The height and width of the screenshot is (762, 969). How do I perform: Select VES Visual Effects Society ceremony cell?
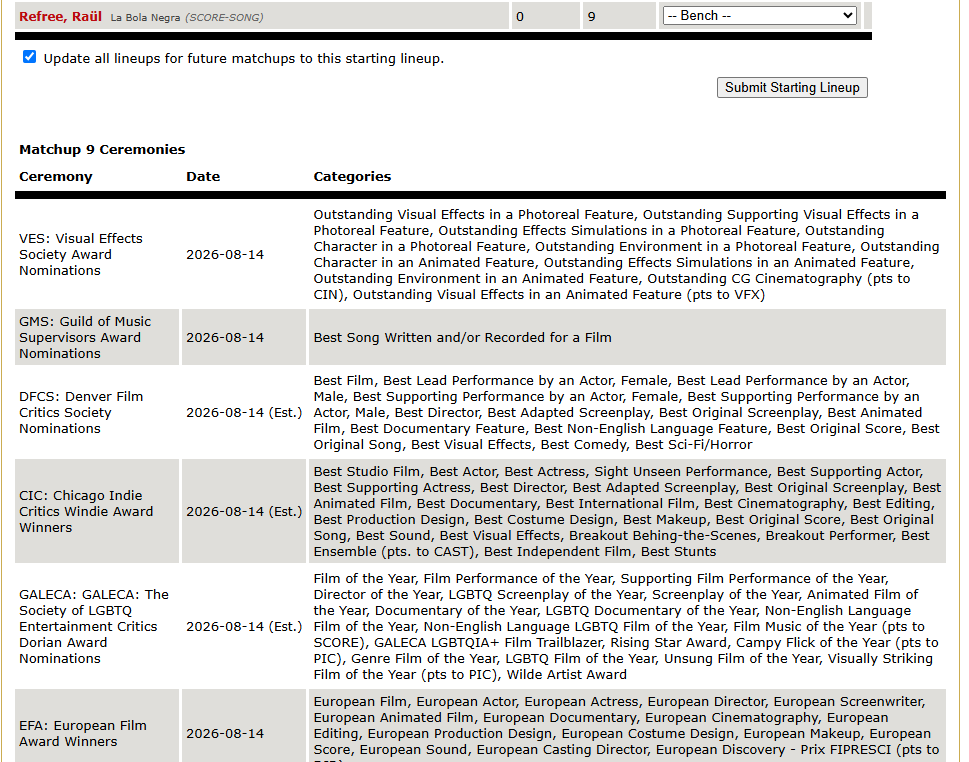click(x=97, y=255)
